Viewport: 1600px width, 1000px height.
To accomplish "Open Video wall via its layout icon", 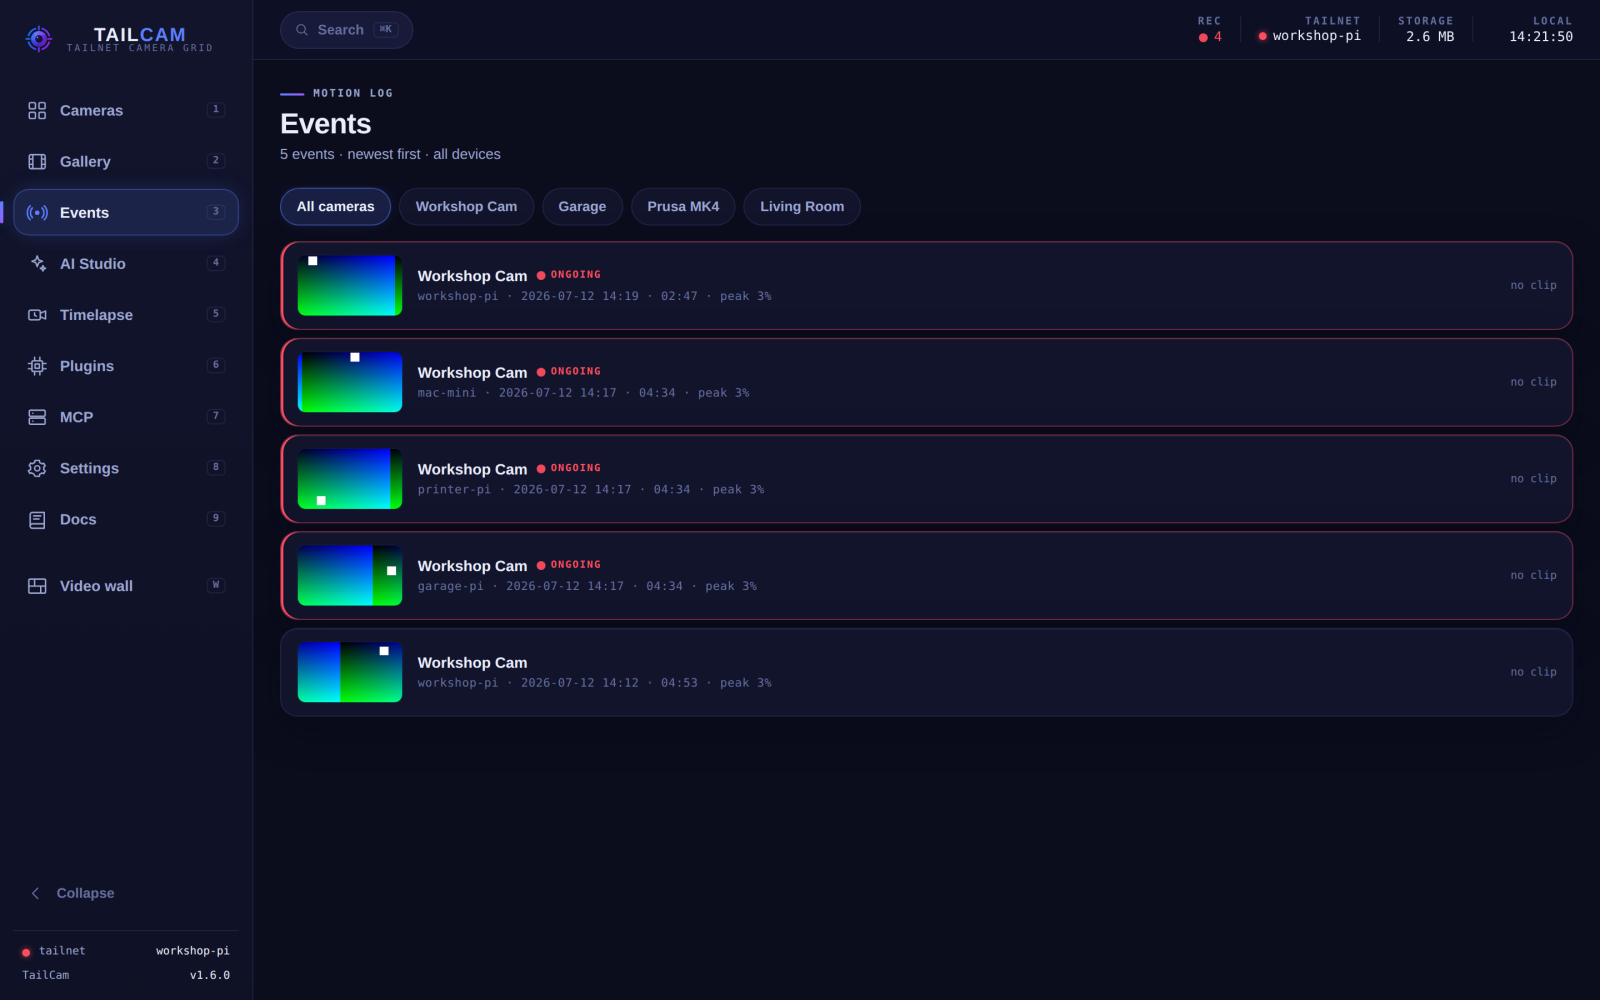I will [x=37, y=586].
